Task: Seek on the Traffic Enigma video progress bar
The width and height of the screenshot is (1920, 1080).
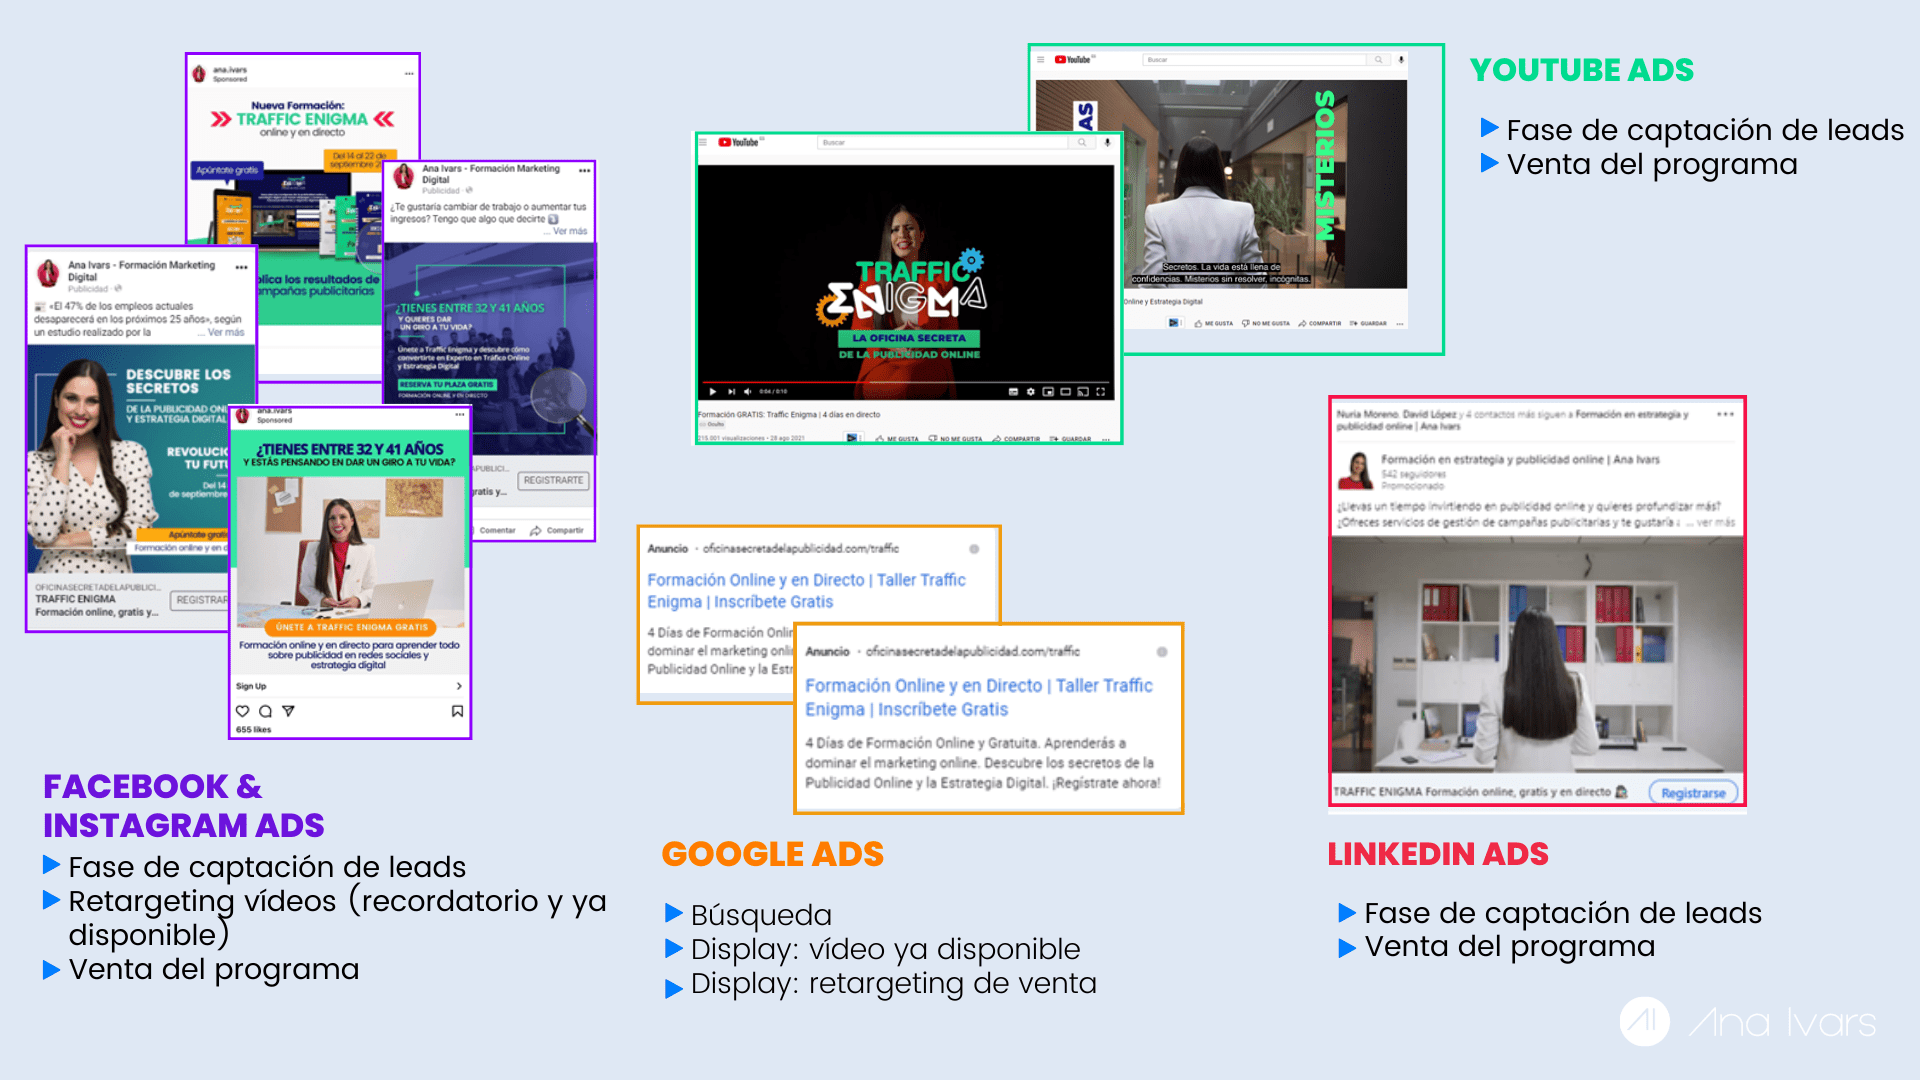Action: [x=905, y=382]
